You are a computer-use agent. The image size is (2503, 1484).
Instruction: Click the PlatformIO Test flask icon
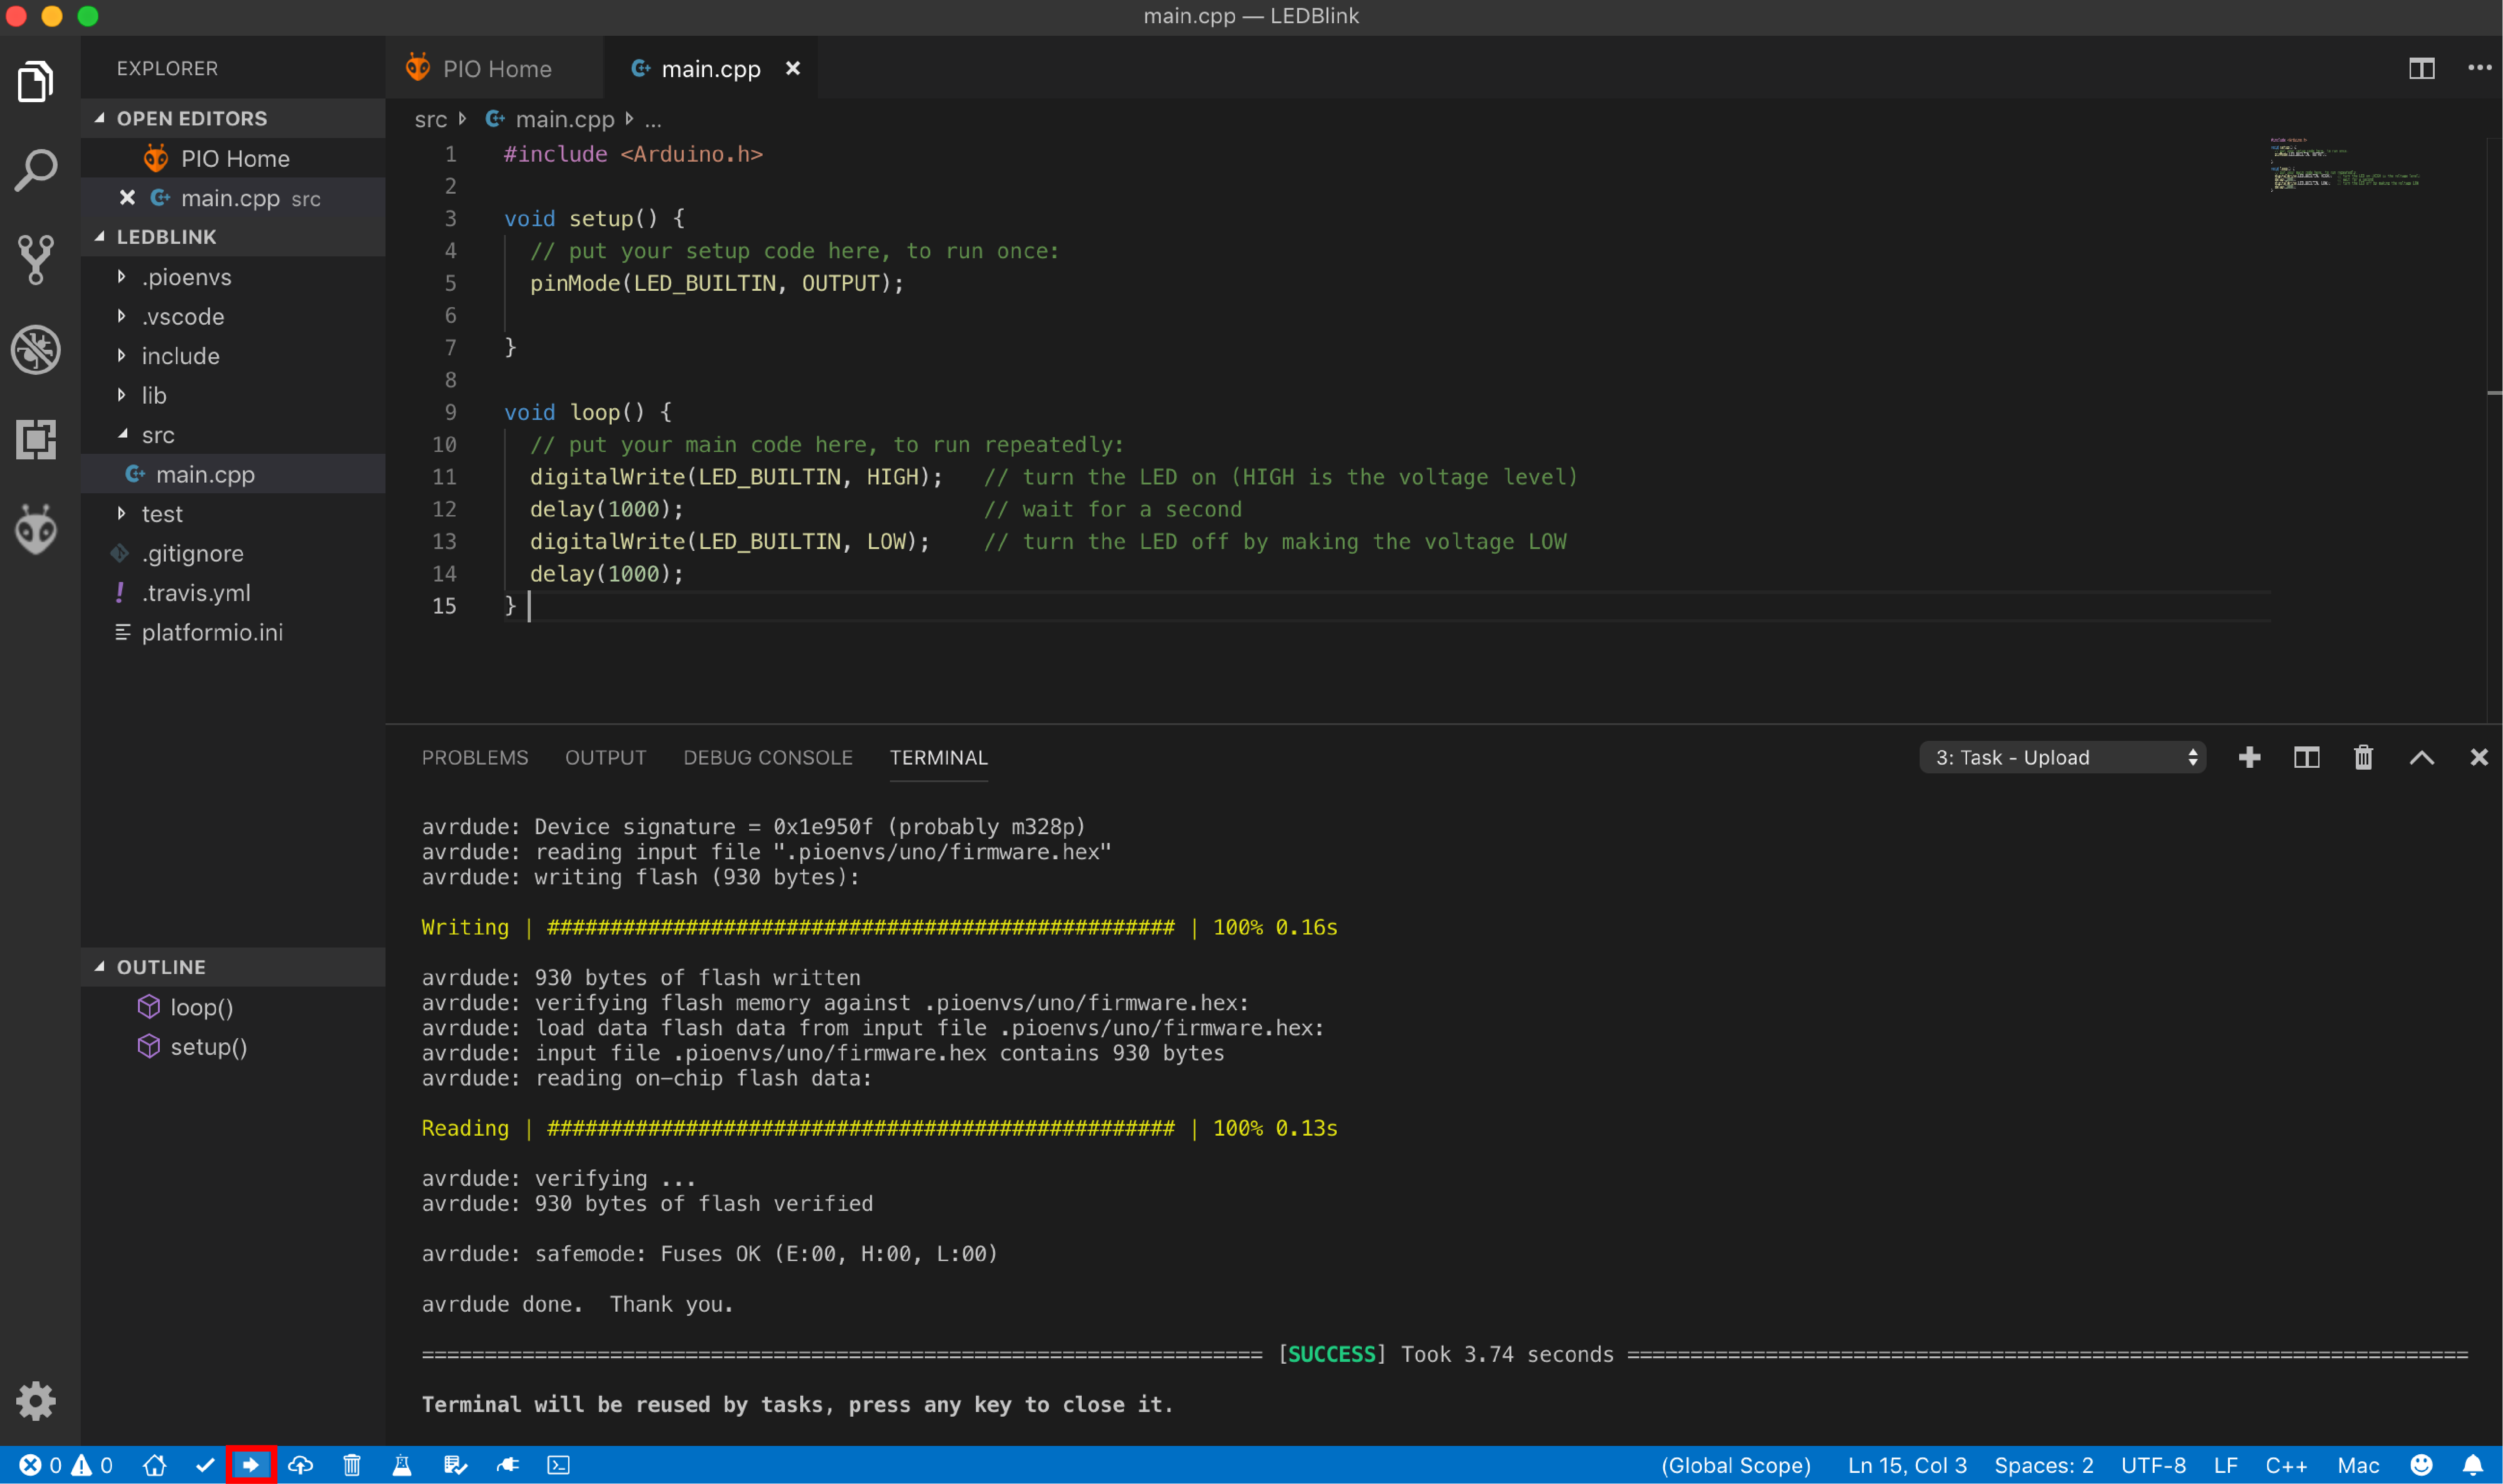[402, 1465]
